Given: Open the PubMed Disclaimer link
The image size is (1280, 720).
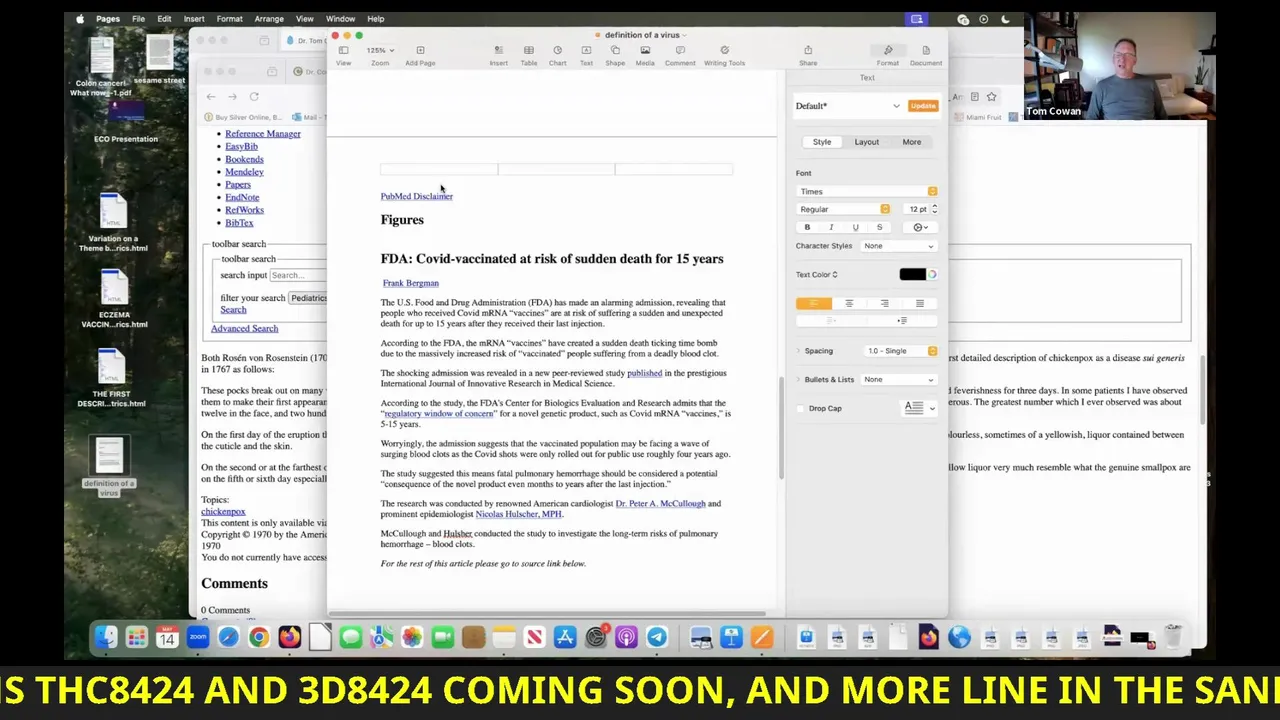Looking at the screenshot, I should pyautogui.click(x=416, y=196).
